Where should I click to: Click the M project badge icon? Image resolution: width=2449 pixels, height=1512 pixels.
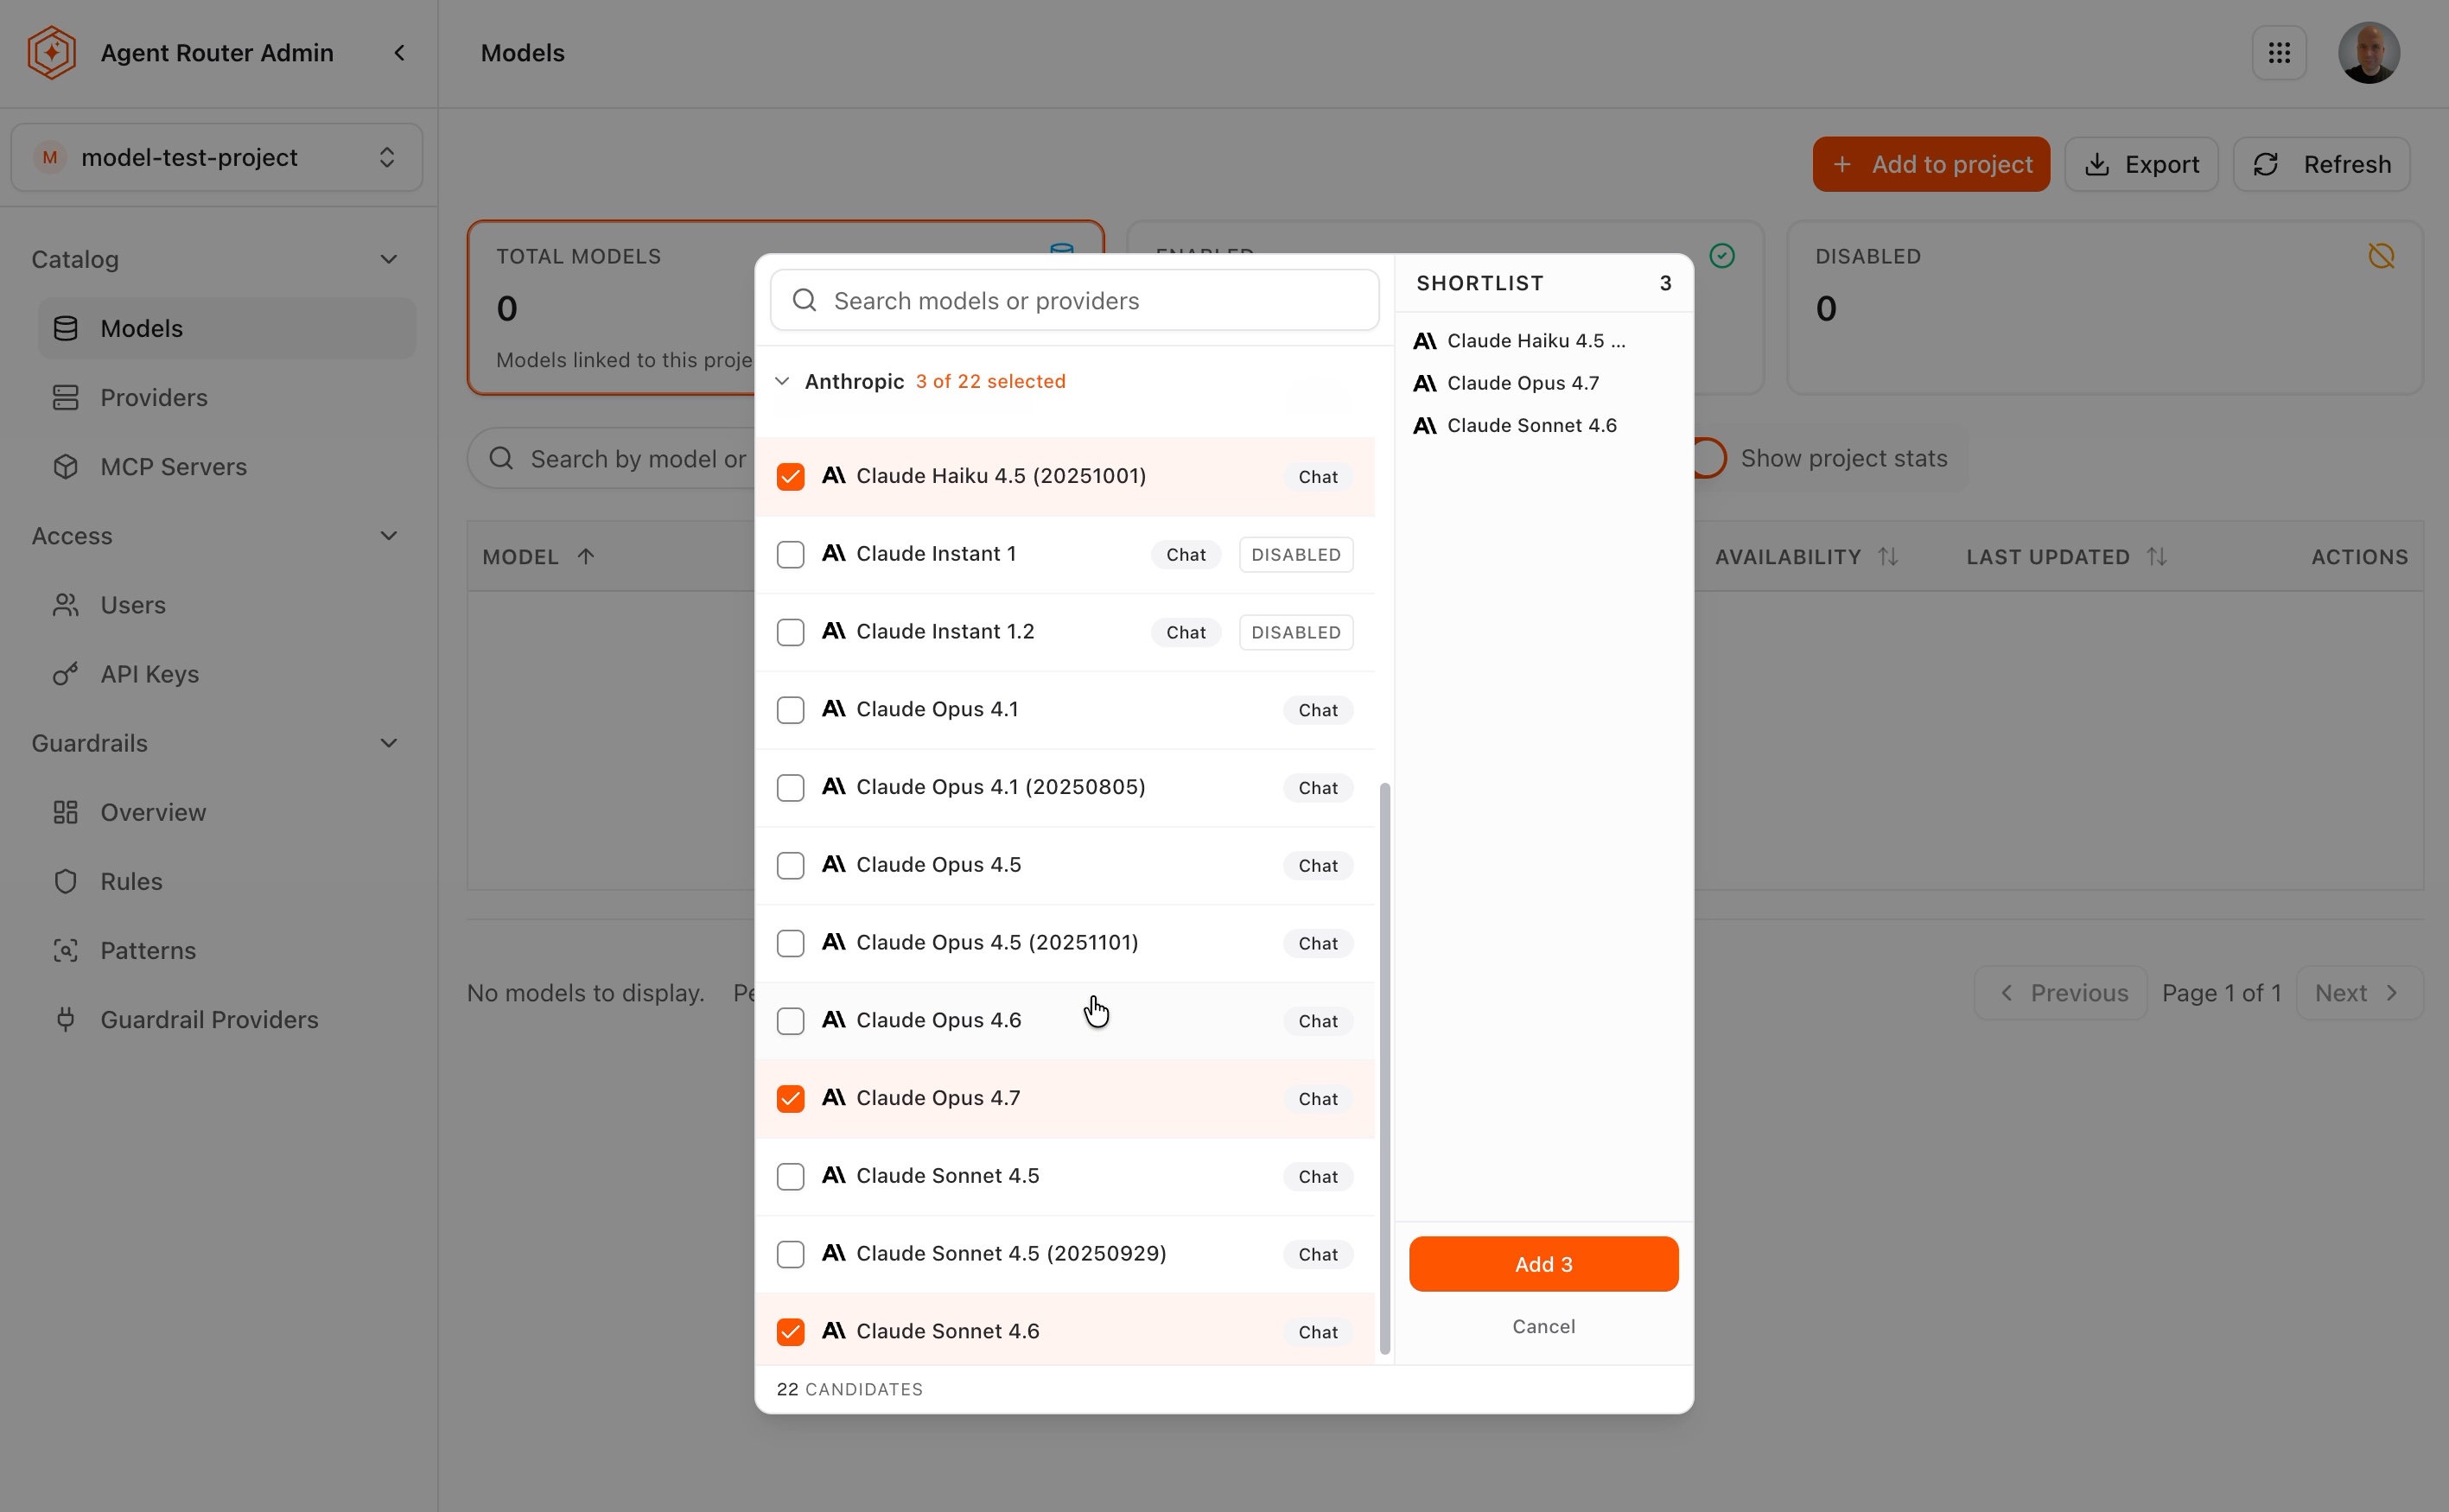pyautogui.click(x=50, y=157)
